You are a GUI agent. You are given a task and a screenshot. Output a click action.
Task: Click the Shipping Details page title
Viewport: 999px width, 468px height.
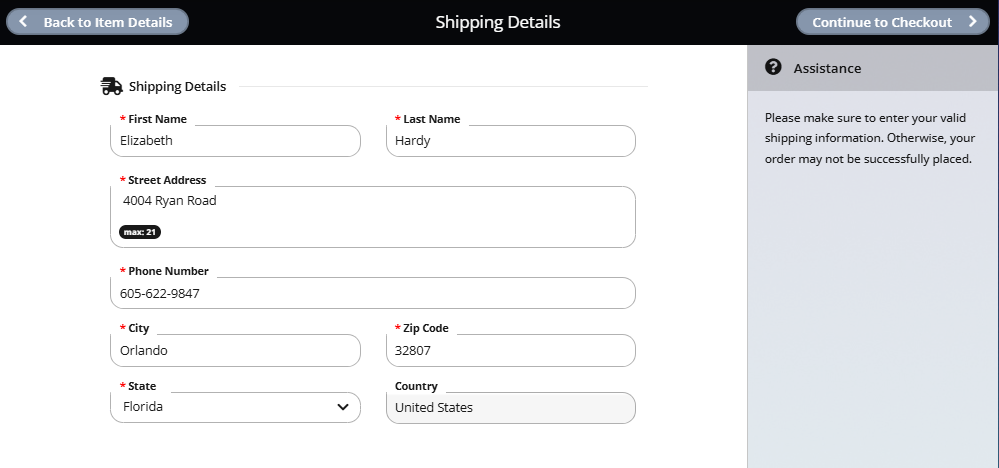pyautogui.click(x=498, y=22)
